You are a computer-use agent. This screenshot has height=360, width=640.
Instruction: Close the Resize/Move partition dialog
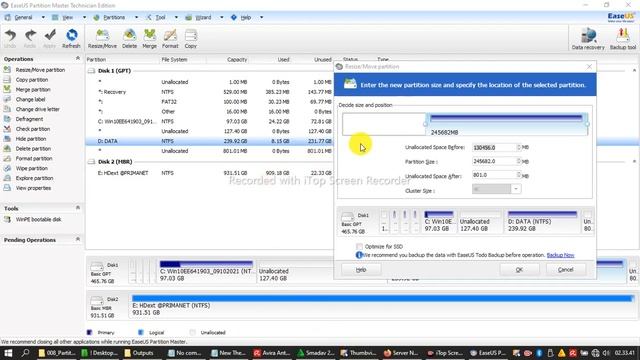589,67
